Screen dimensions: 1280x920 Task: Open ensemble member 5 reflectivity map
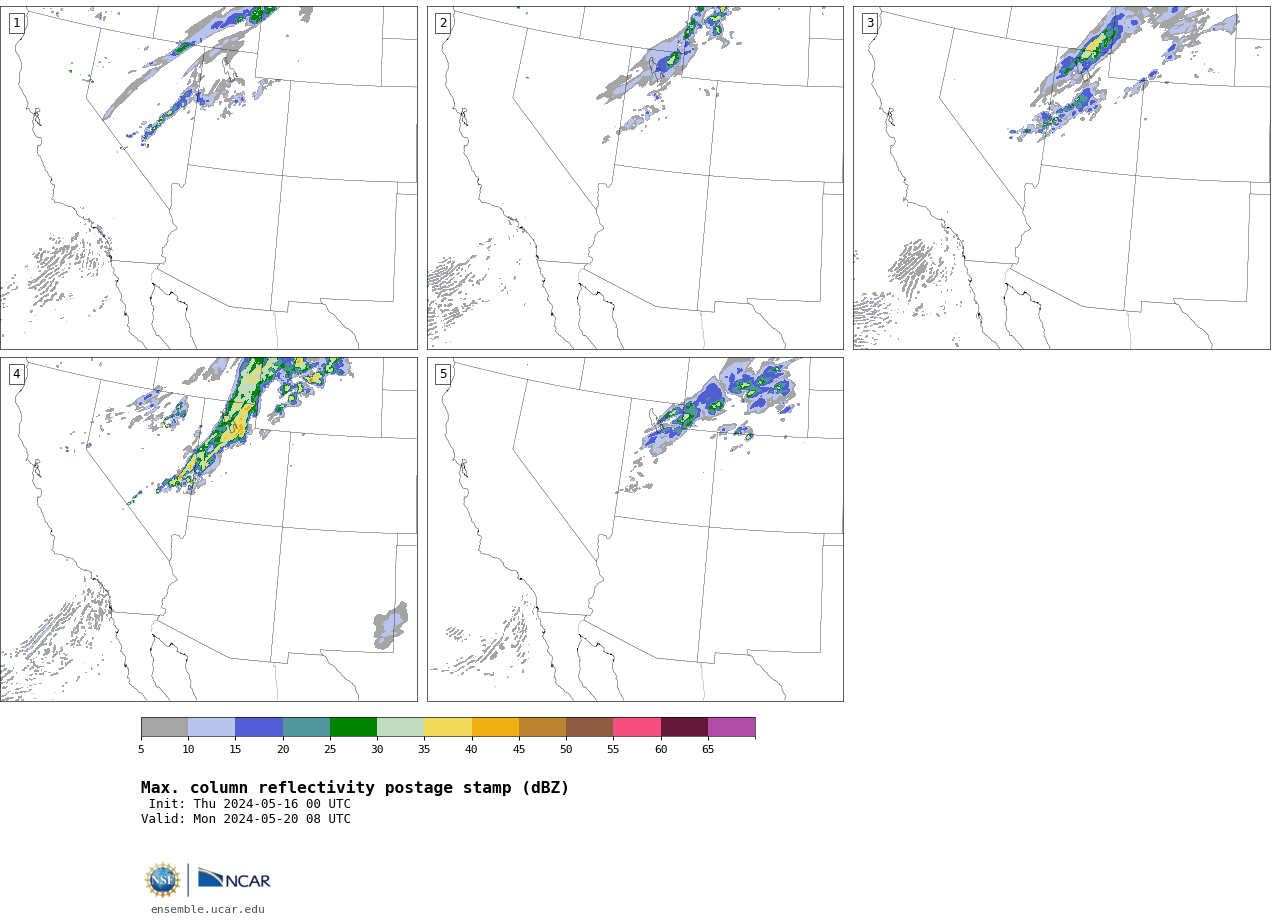635,529
